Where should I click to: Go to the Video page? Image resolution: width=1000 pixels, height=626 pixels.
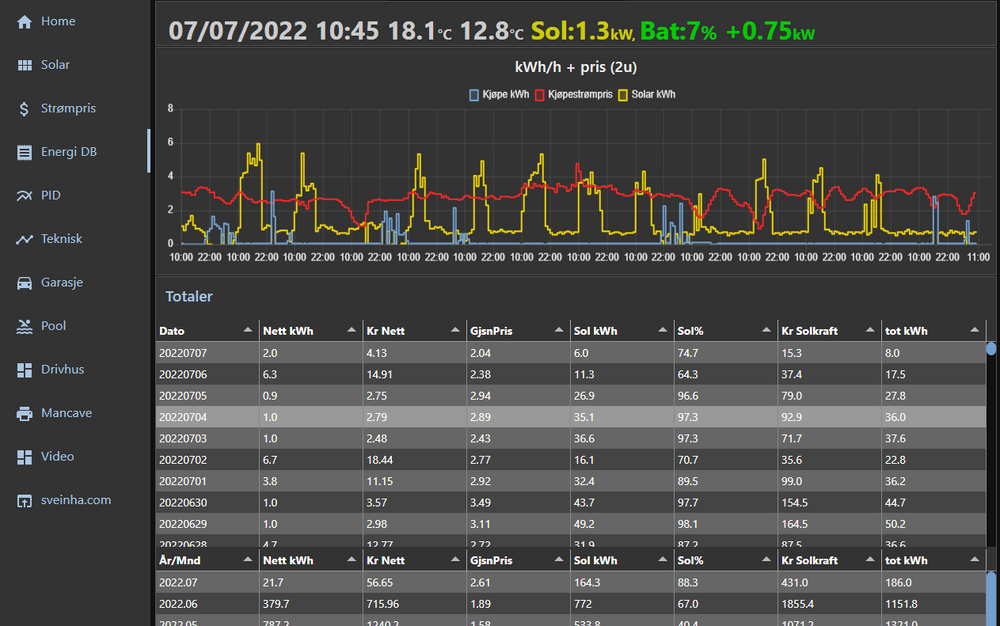click(57, 457)
